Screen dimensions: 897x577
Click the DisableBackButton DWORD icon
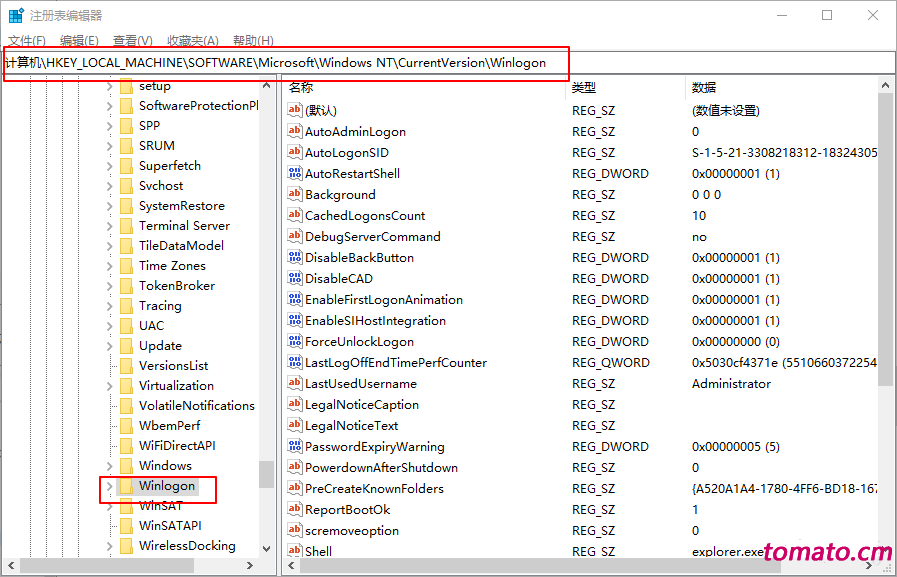(295, 257)
